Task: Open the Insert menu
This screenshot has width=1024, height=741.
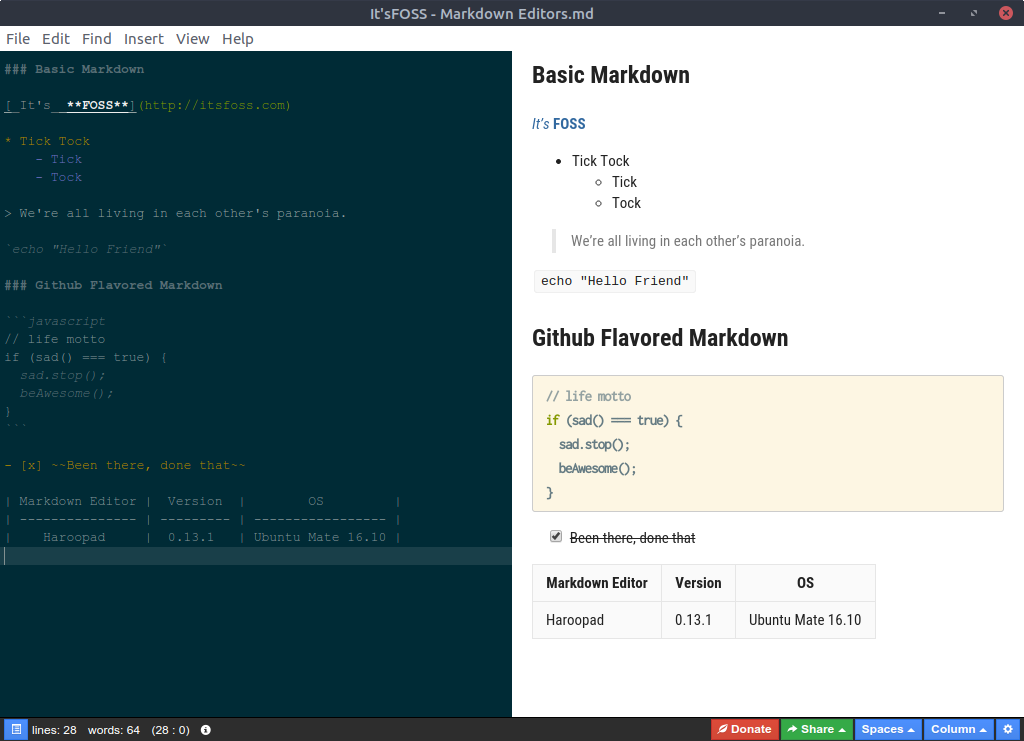Action: (143, 38)
